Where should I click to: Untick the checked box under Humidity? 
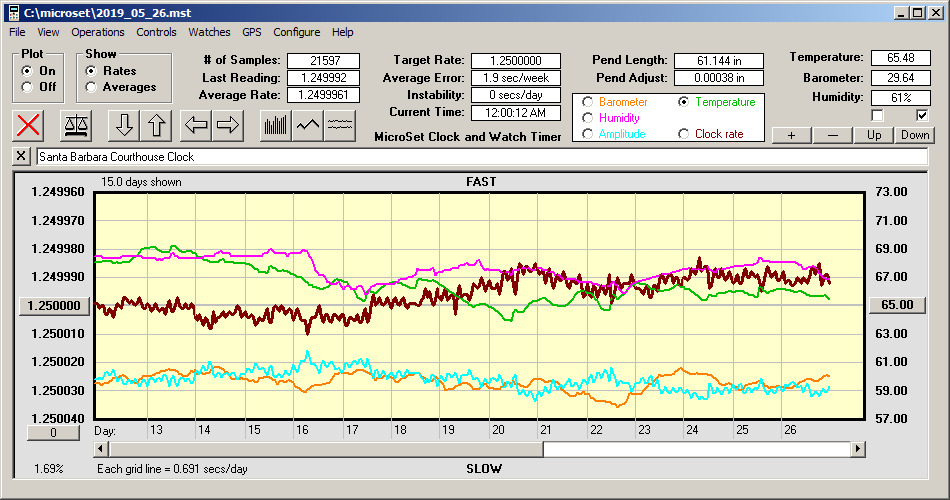pyautogui.click(x=922, y=115)
